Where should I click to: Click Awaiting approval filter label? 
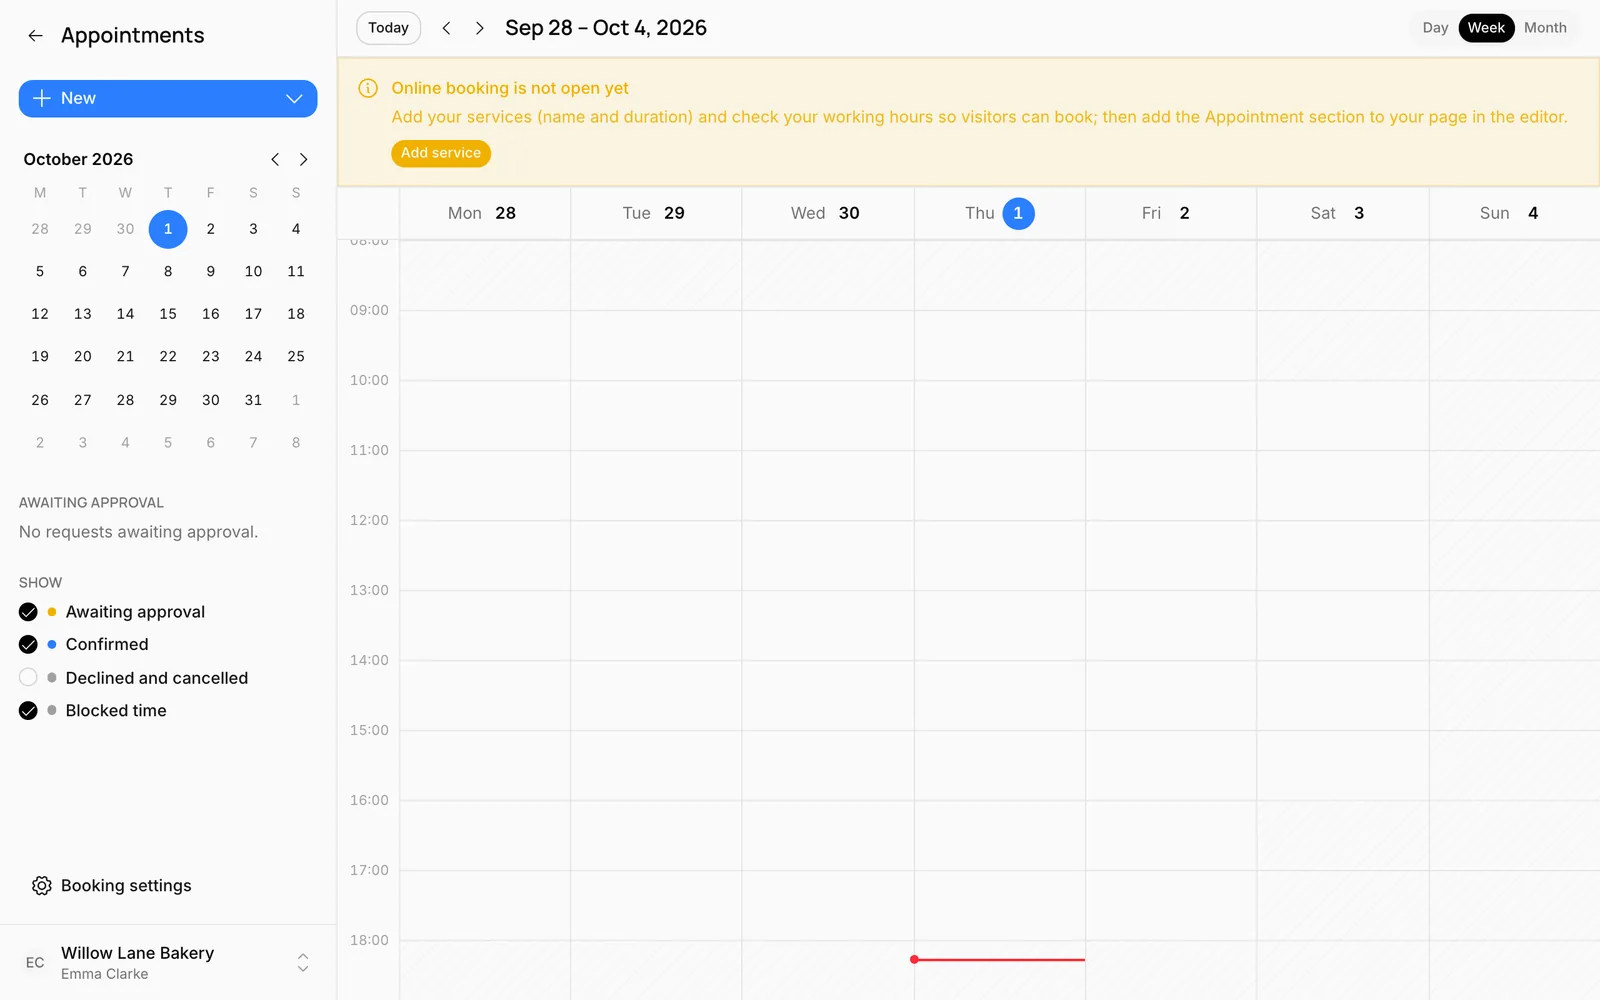pos(135,612)
